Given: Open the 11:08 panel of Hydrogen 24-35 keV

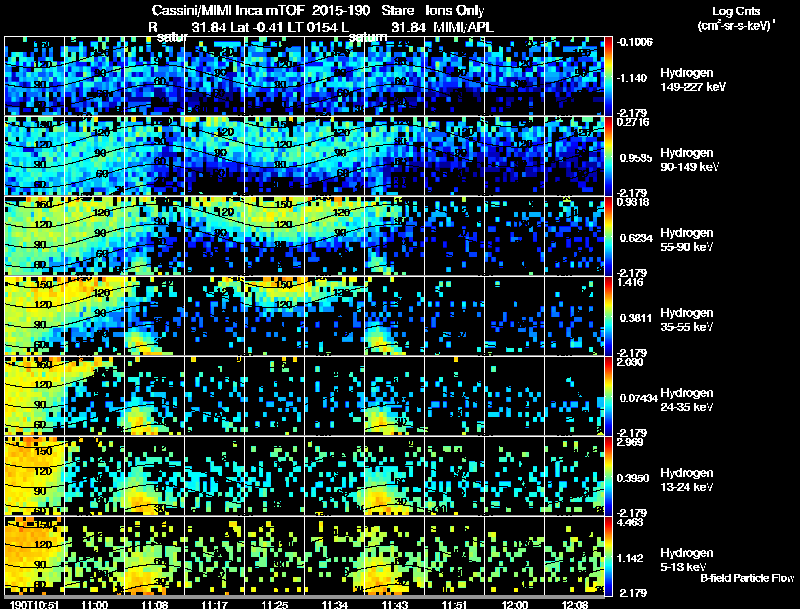Looking at the screenshot, I should [154, 396].
